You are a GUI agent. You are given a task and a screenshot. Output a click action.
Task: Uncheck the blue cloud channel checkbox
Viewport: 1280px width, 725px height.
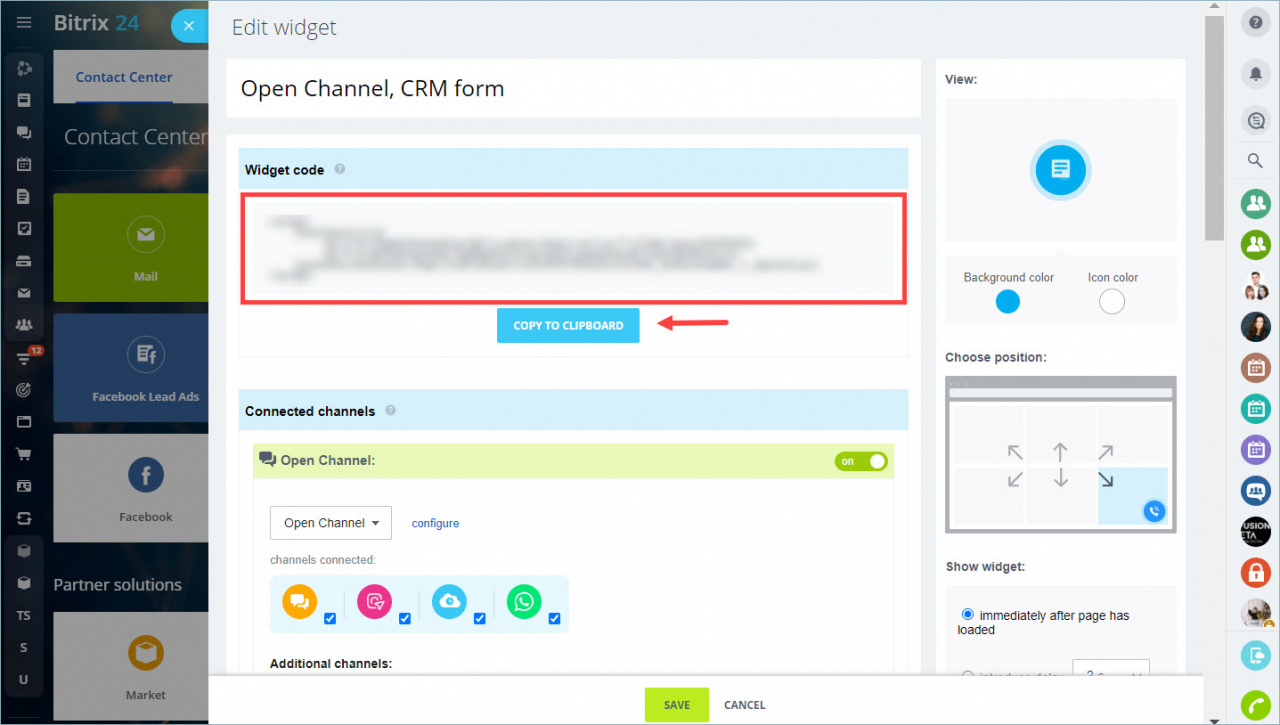pos(480,619)
